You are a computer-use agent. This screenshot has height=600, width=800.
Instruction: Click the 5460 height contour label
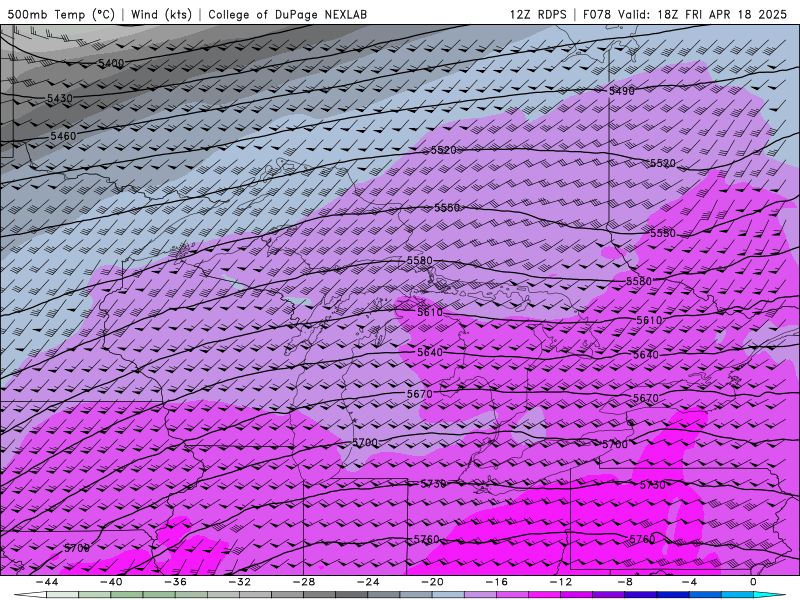point(63,136)
